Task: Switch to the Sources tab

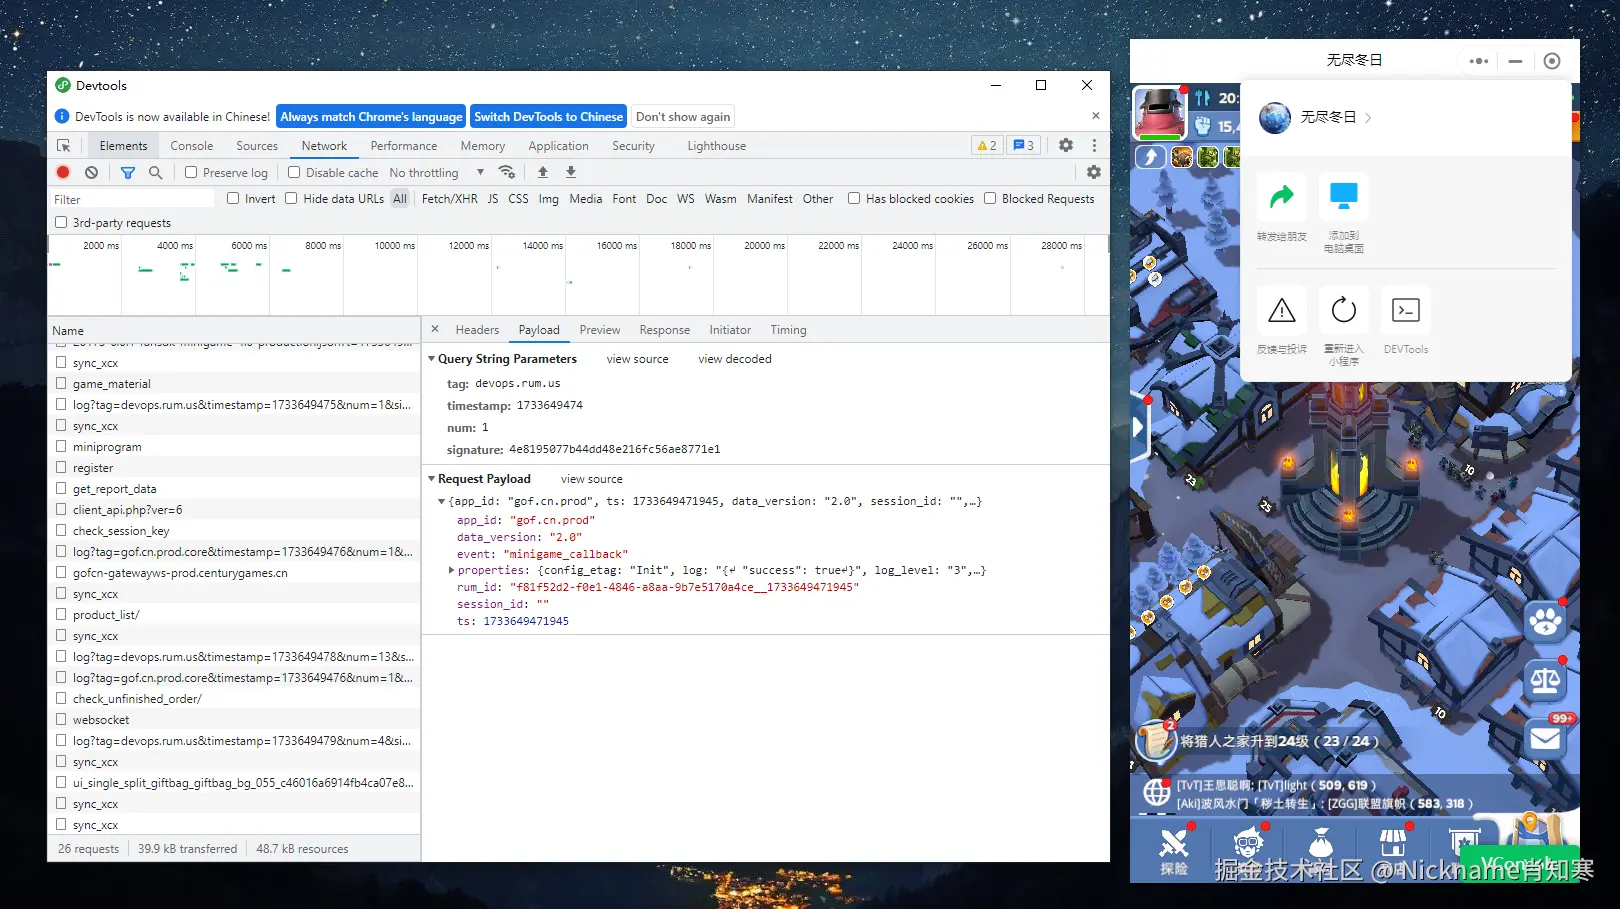Action: coord(257,146)
